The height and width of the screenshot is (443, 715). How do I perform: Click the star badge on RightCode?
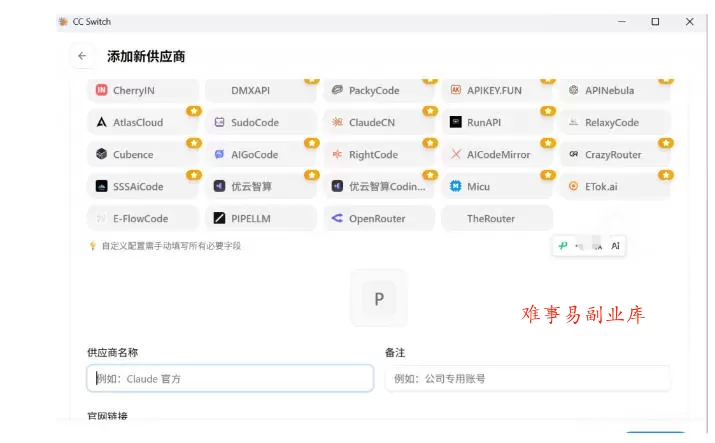pyautogui.click(x=430, y=143)
